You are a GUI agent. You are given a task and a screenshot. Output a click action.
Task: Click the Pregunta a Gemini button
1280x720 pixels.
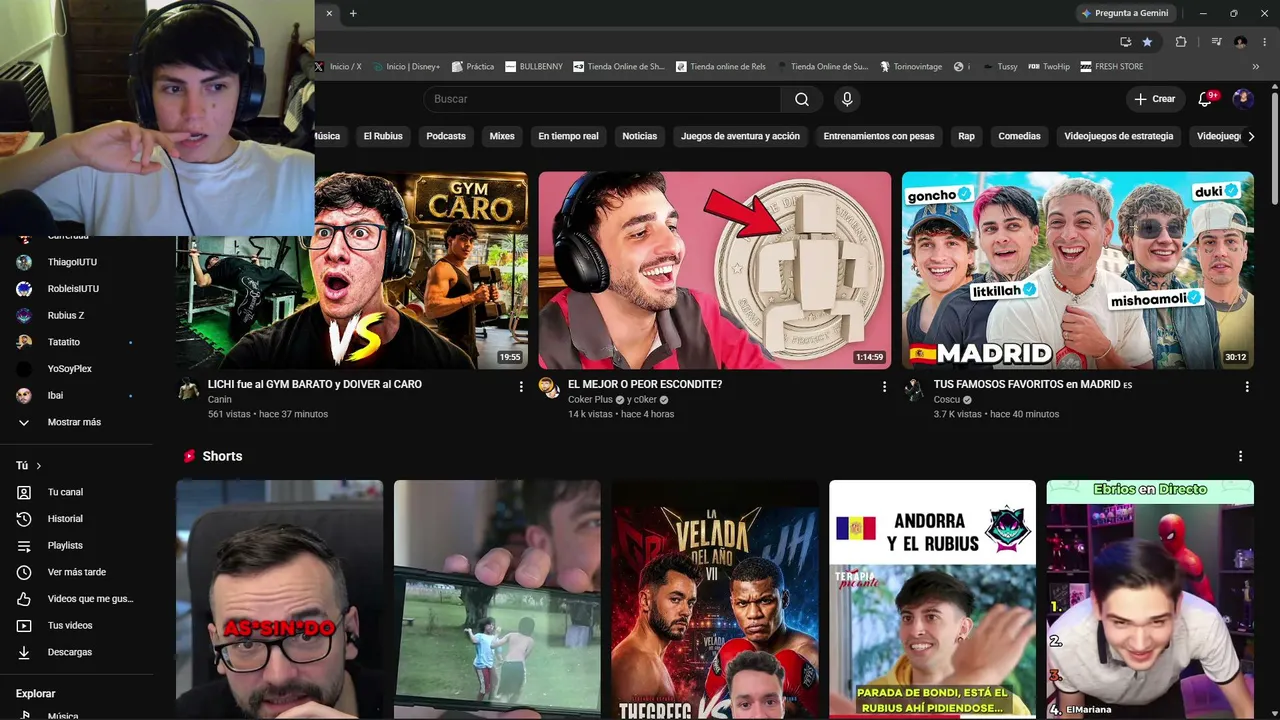(1124, 13)
